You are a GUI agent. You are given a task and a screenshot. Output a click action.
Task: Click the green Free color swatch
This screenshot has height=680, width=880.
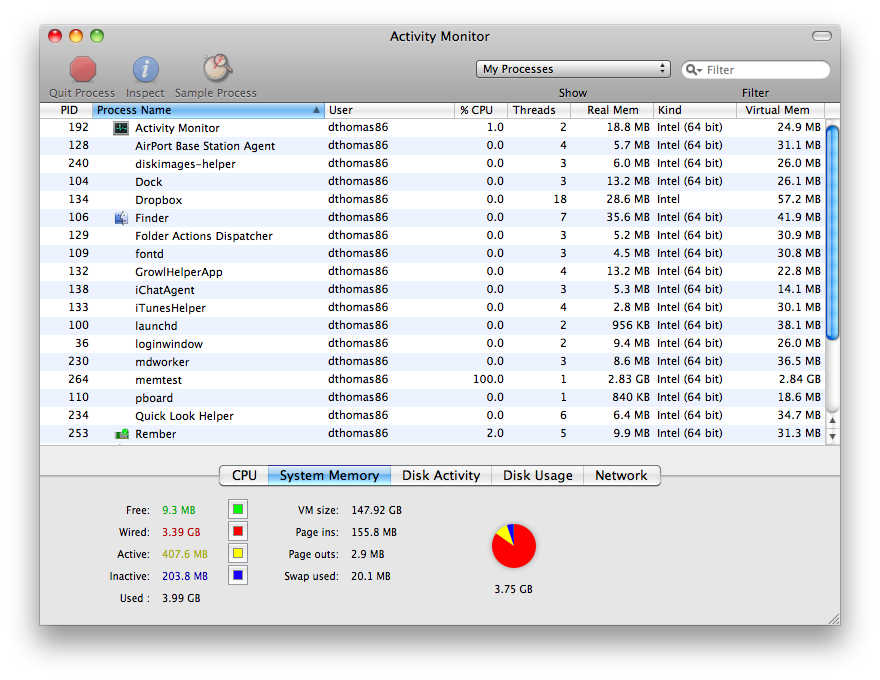(x=238, y=509)
